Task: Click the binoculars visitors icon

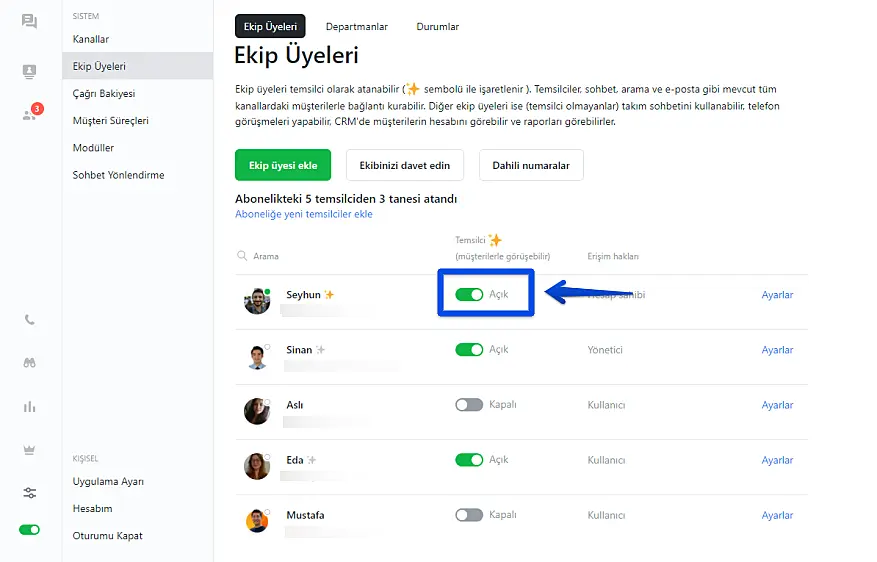Action: coord(29,363)
